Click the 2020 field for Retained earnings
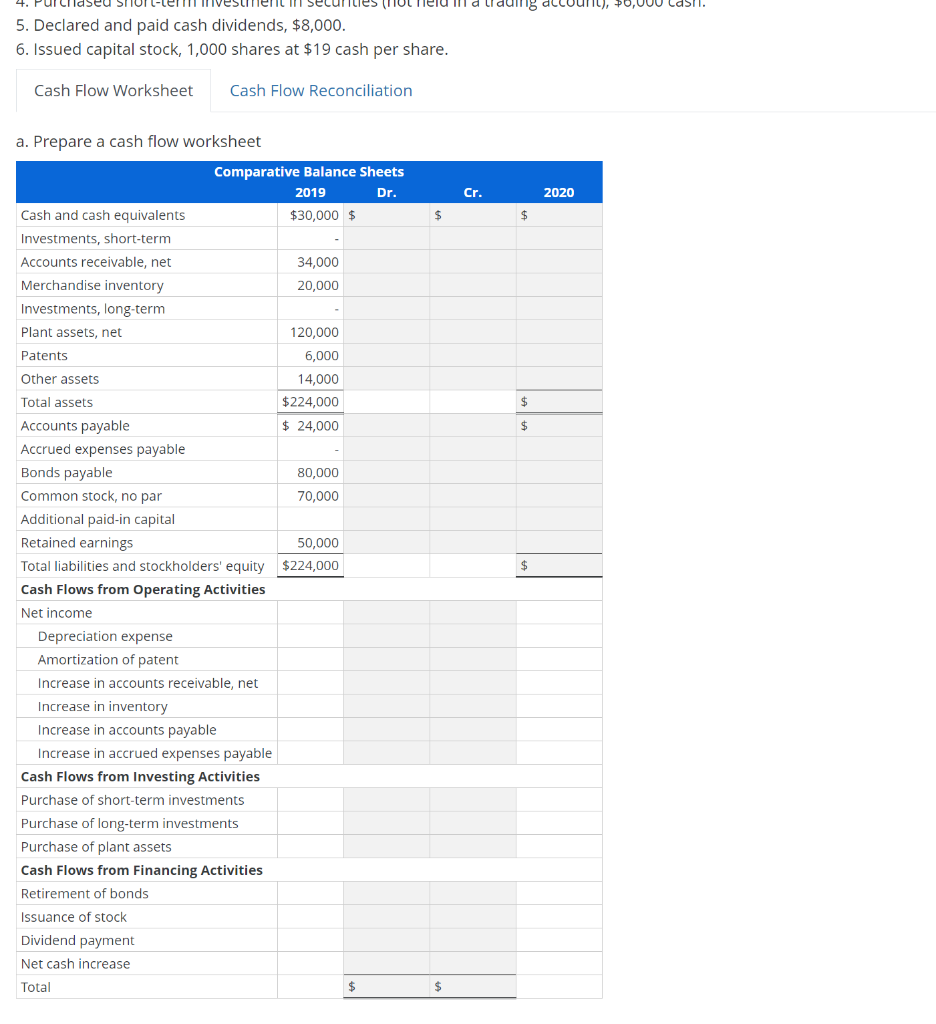This screenshot has width=936, height=1024. click(559, 543)
